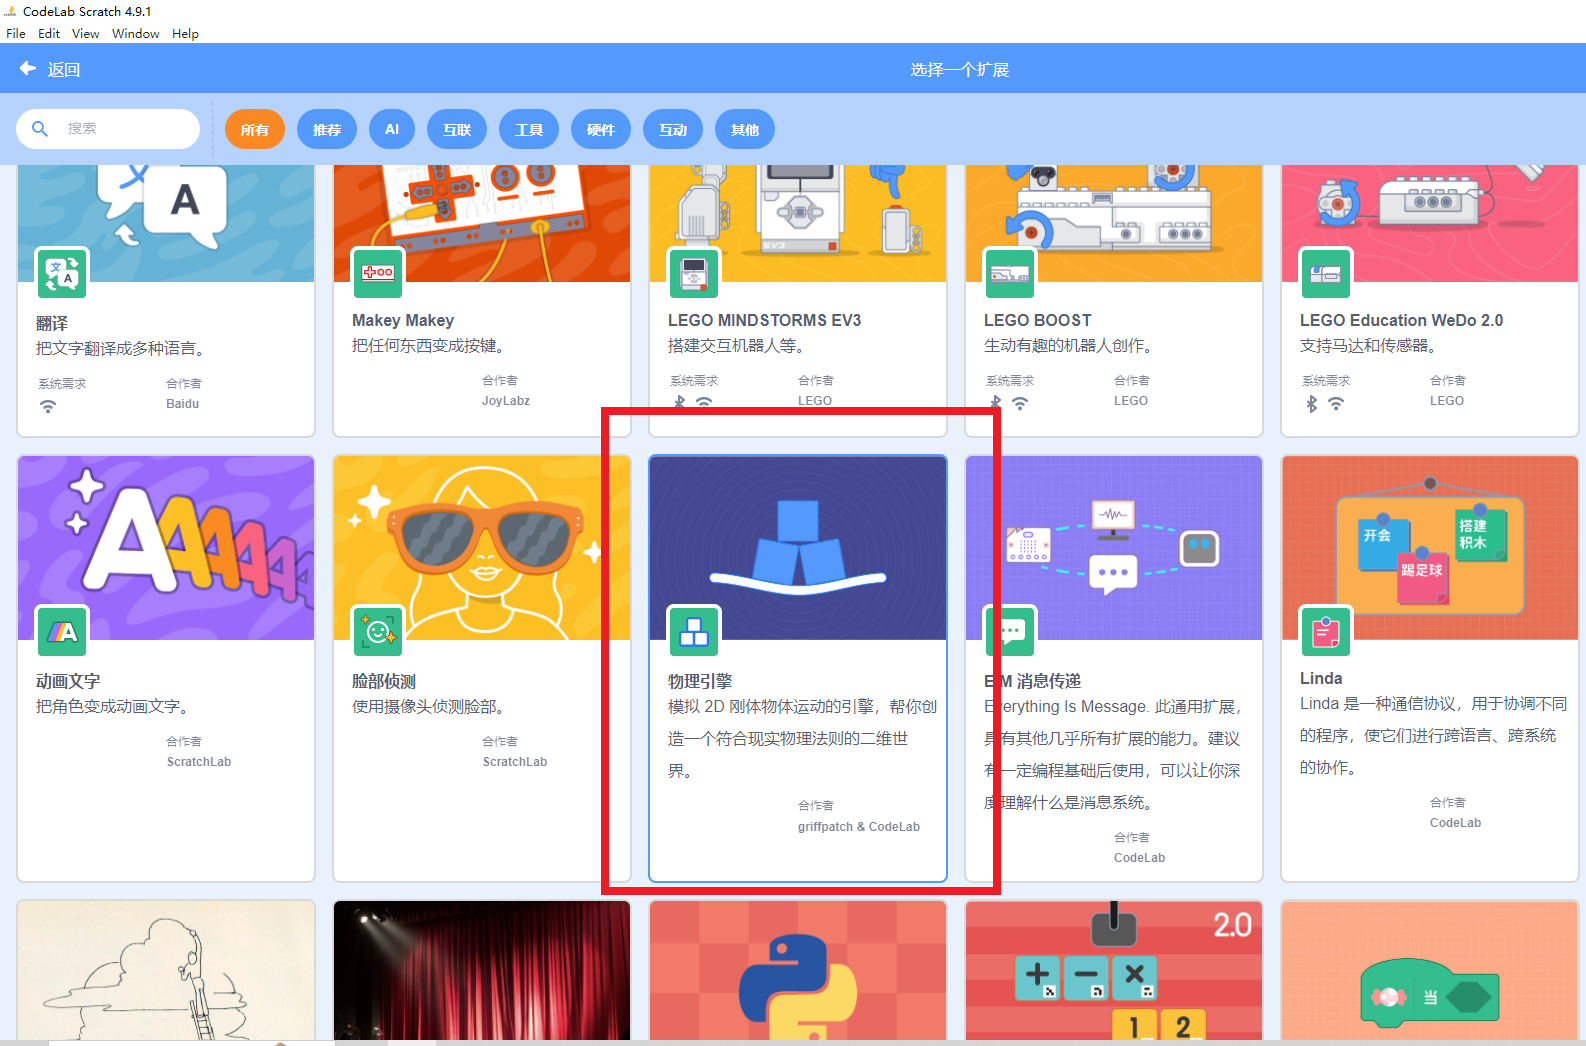Open the Edit menu
The width and height of the screenshot is (1586, 1046).
(49, 33)
